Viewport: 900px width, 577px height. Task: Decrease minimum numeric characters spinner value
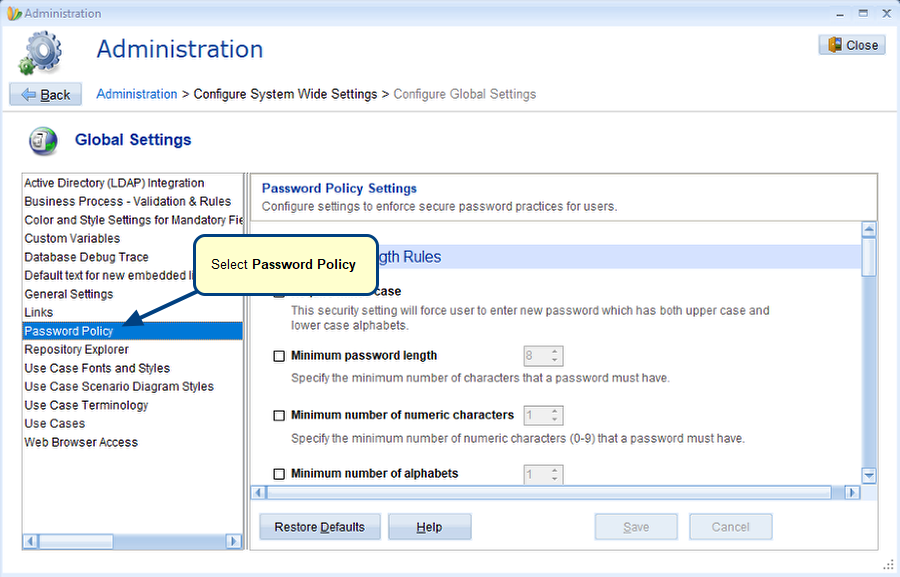pos(555,420)
